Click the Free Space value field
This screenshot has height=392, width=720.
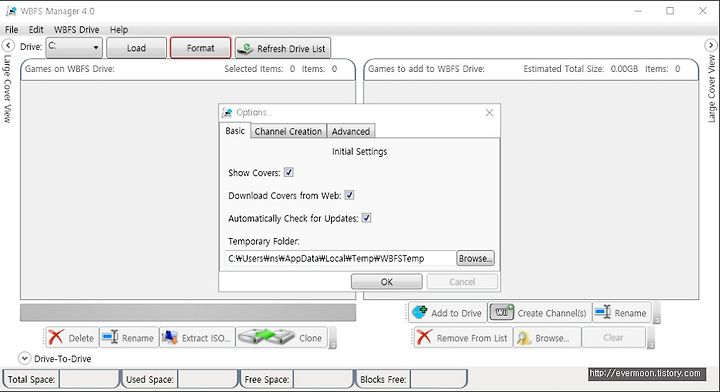323,379
